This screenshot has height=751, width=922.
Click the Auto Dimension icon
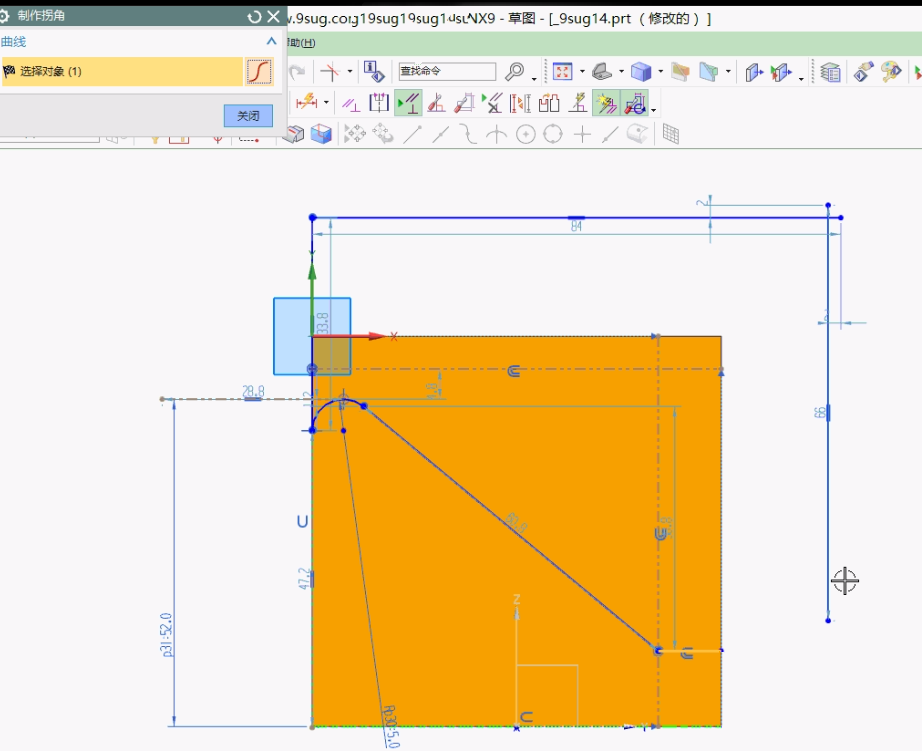(464, 102)
